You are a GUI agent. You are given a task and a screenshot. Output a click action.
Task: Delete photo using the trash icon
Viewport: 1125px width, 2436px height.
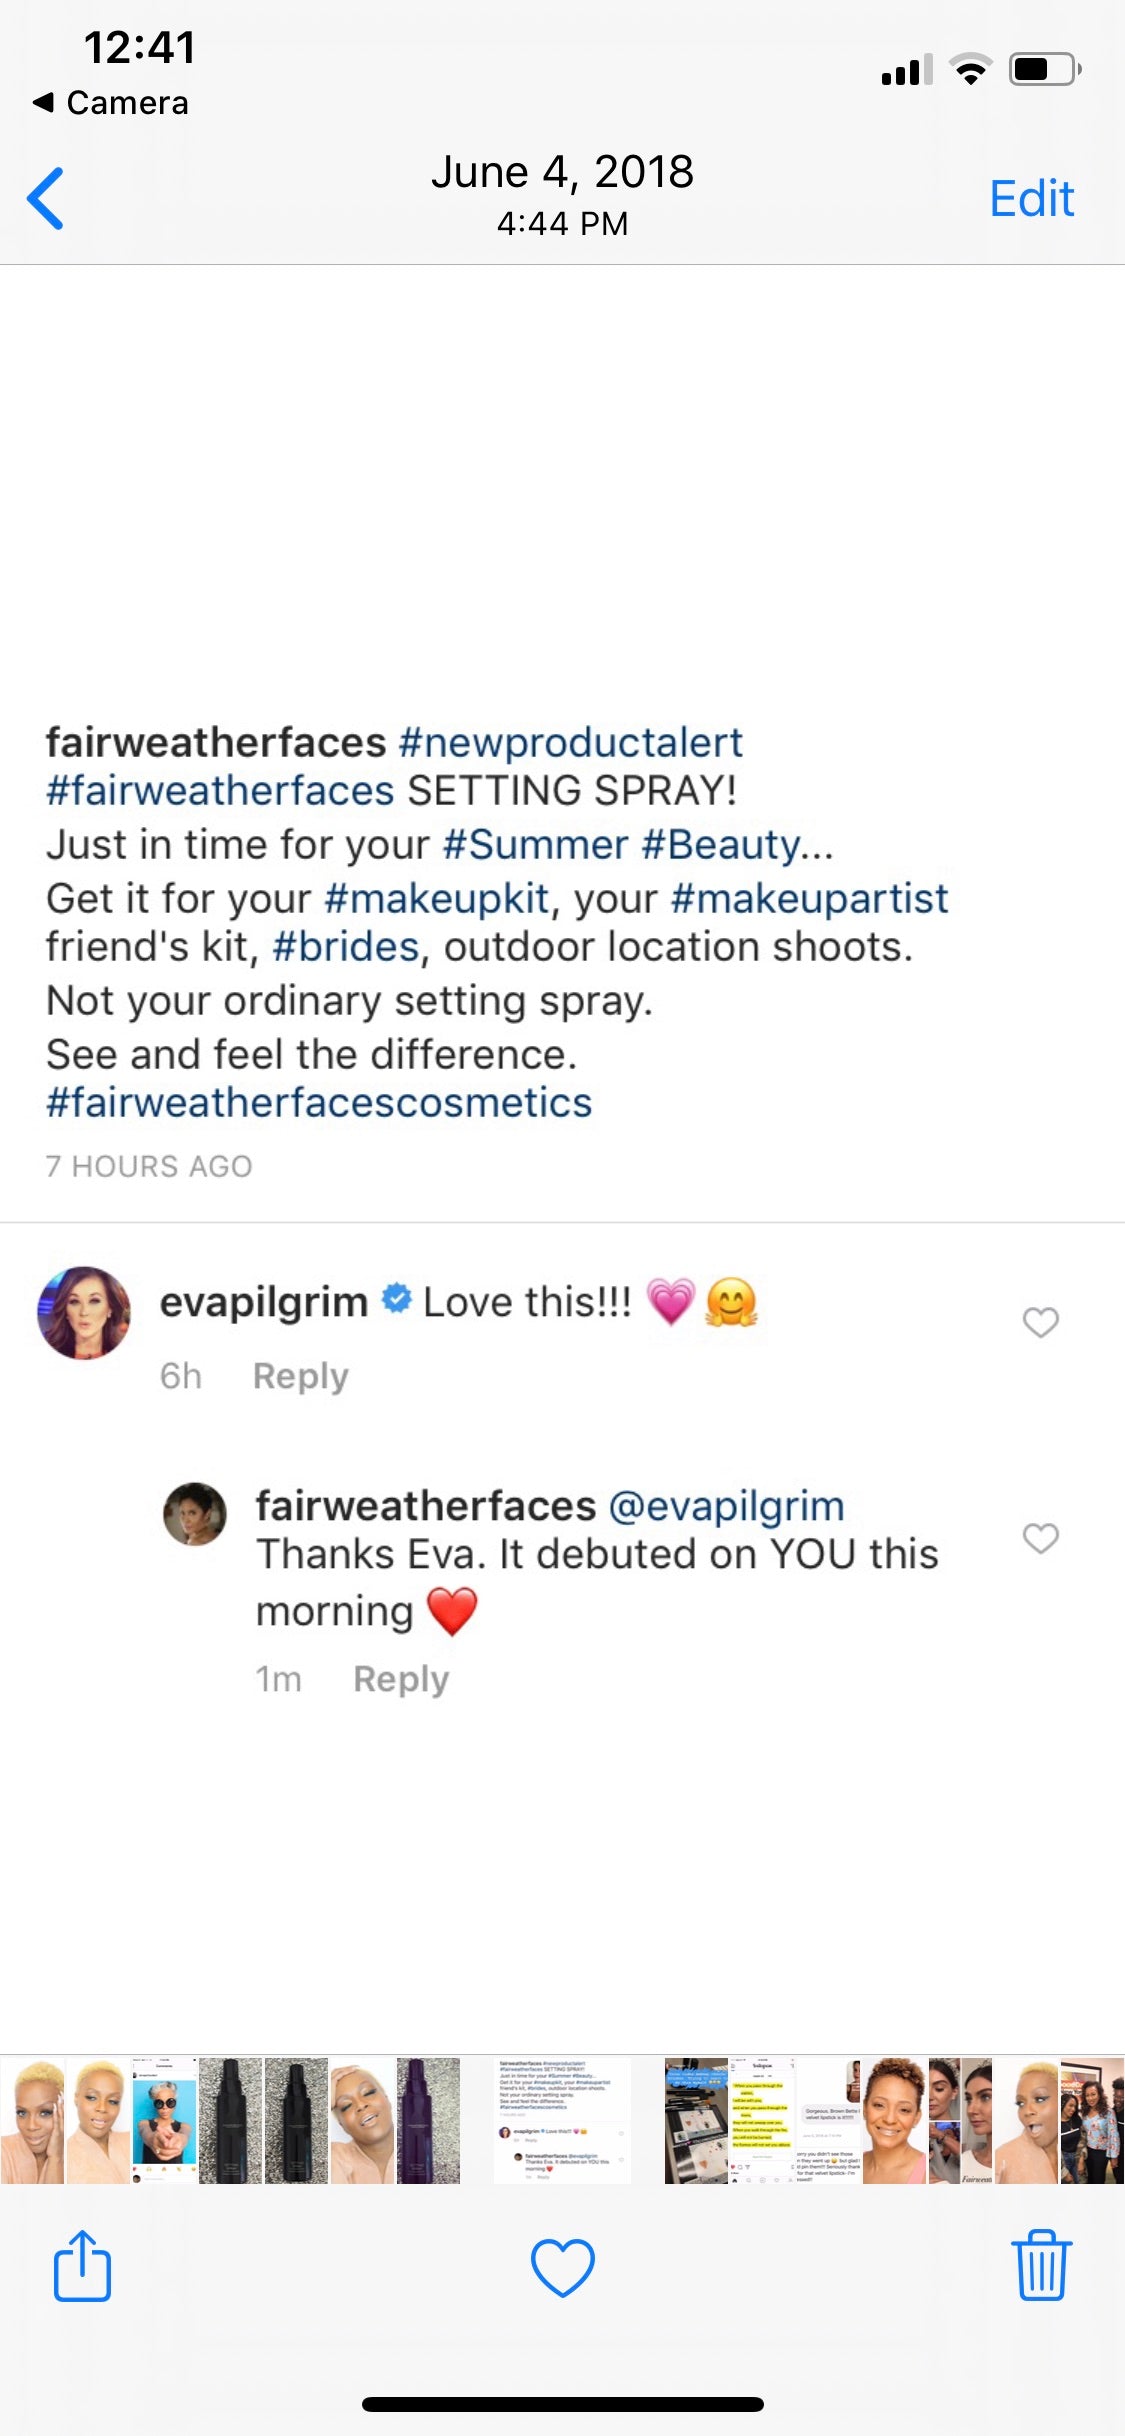(1042, 2265)
